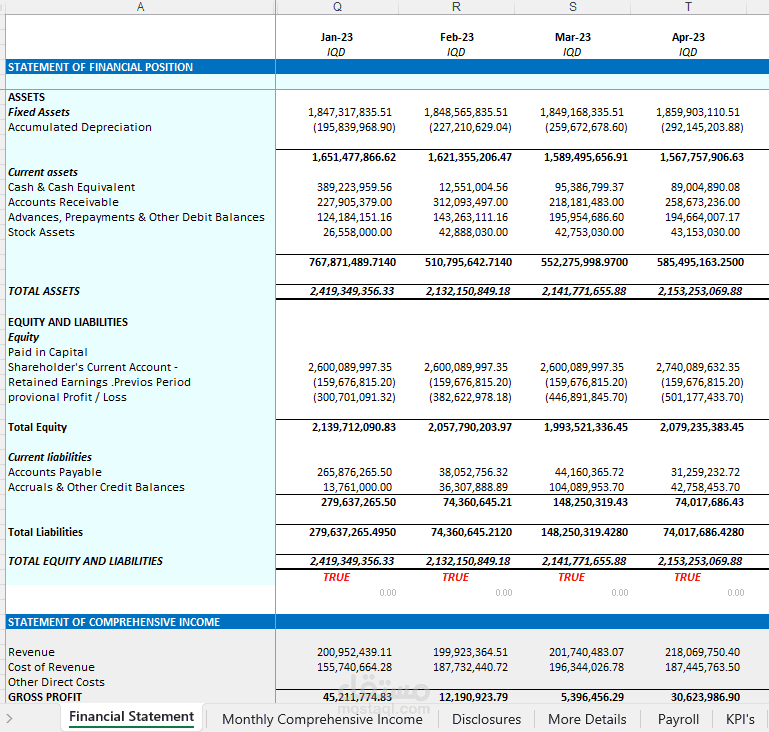Viewport: 769px width, 732px height.
Task: Click the Advances, Prepayments & Other Debit Balances label
Action: 136,217
